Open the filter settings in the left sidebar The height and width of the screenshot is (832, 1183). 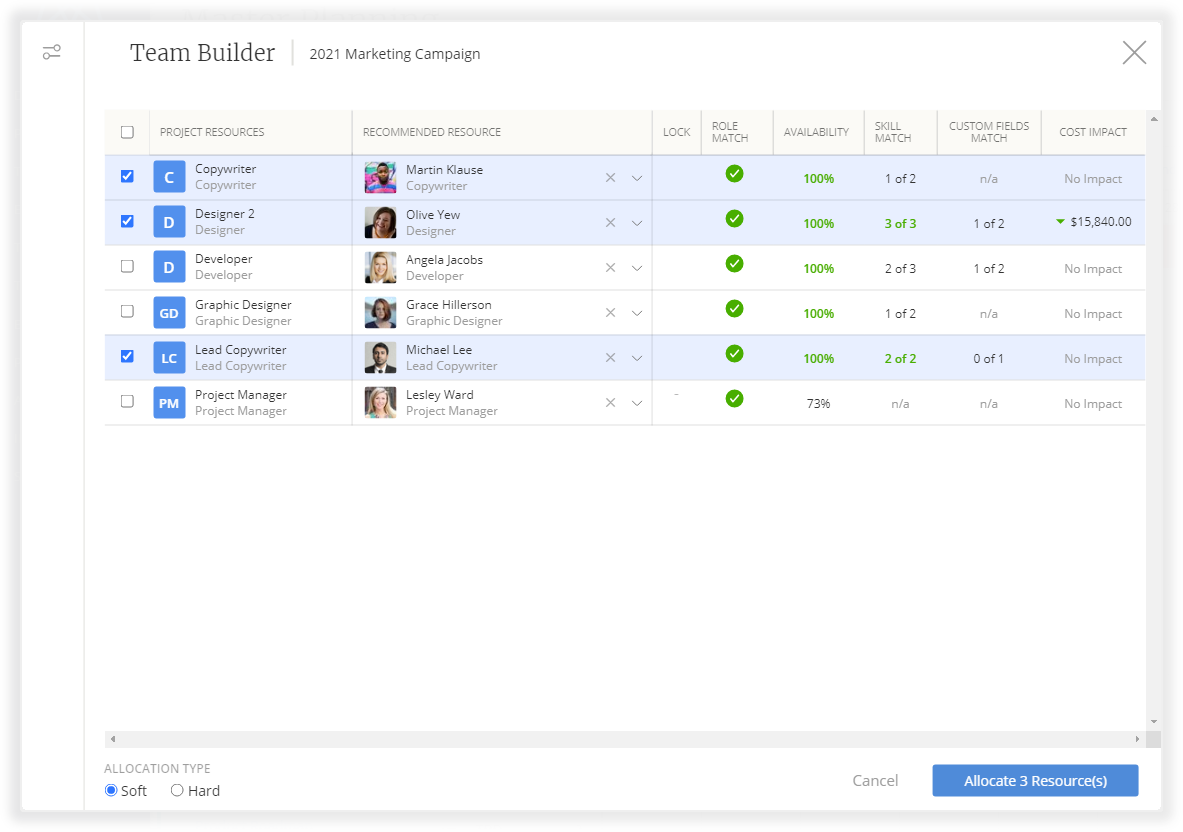[51, 52]
